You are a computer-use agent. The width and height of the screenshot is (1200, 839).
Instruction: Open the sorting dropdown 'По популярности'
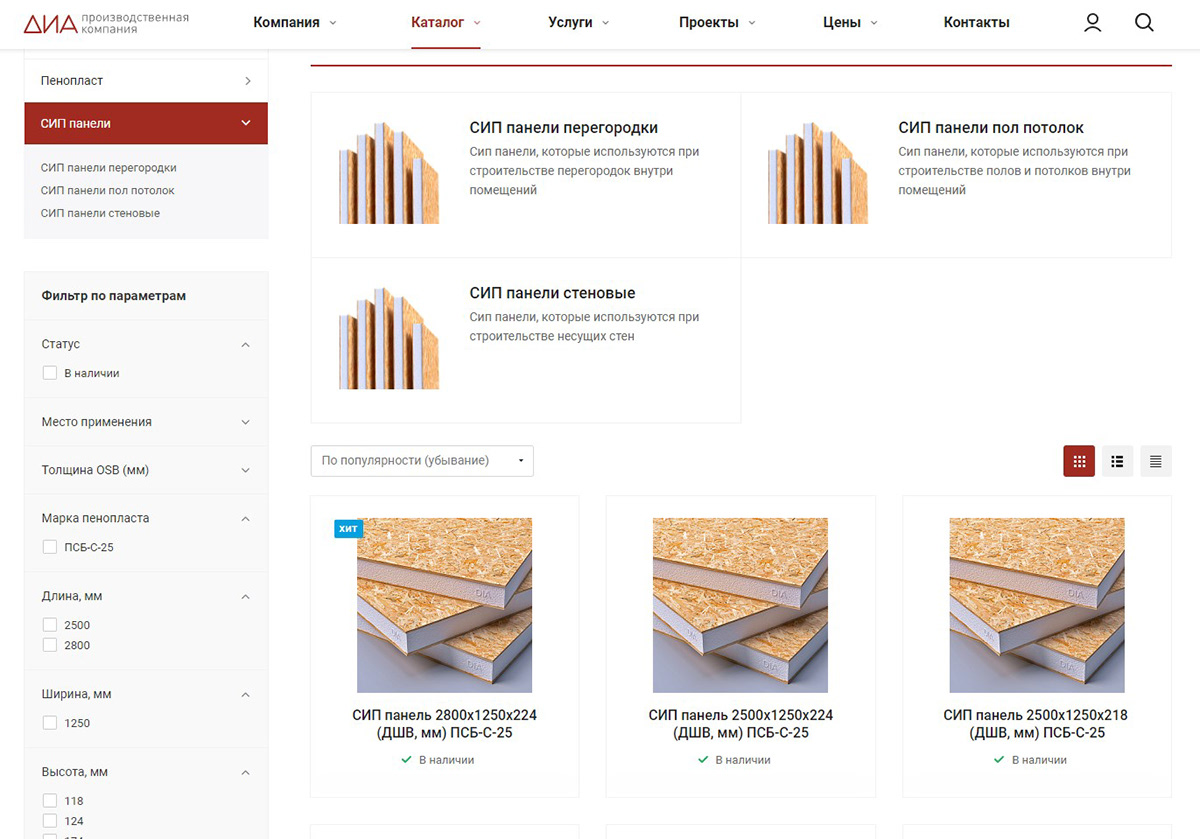coord(421,461)
